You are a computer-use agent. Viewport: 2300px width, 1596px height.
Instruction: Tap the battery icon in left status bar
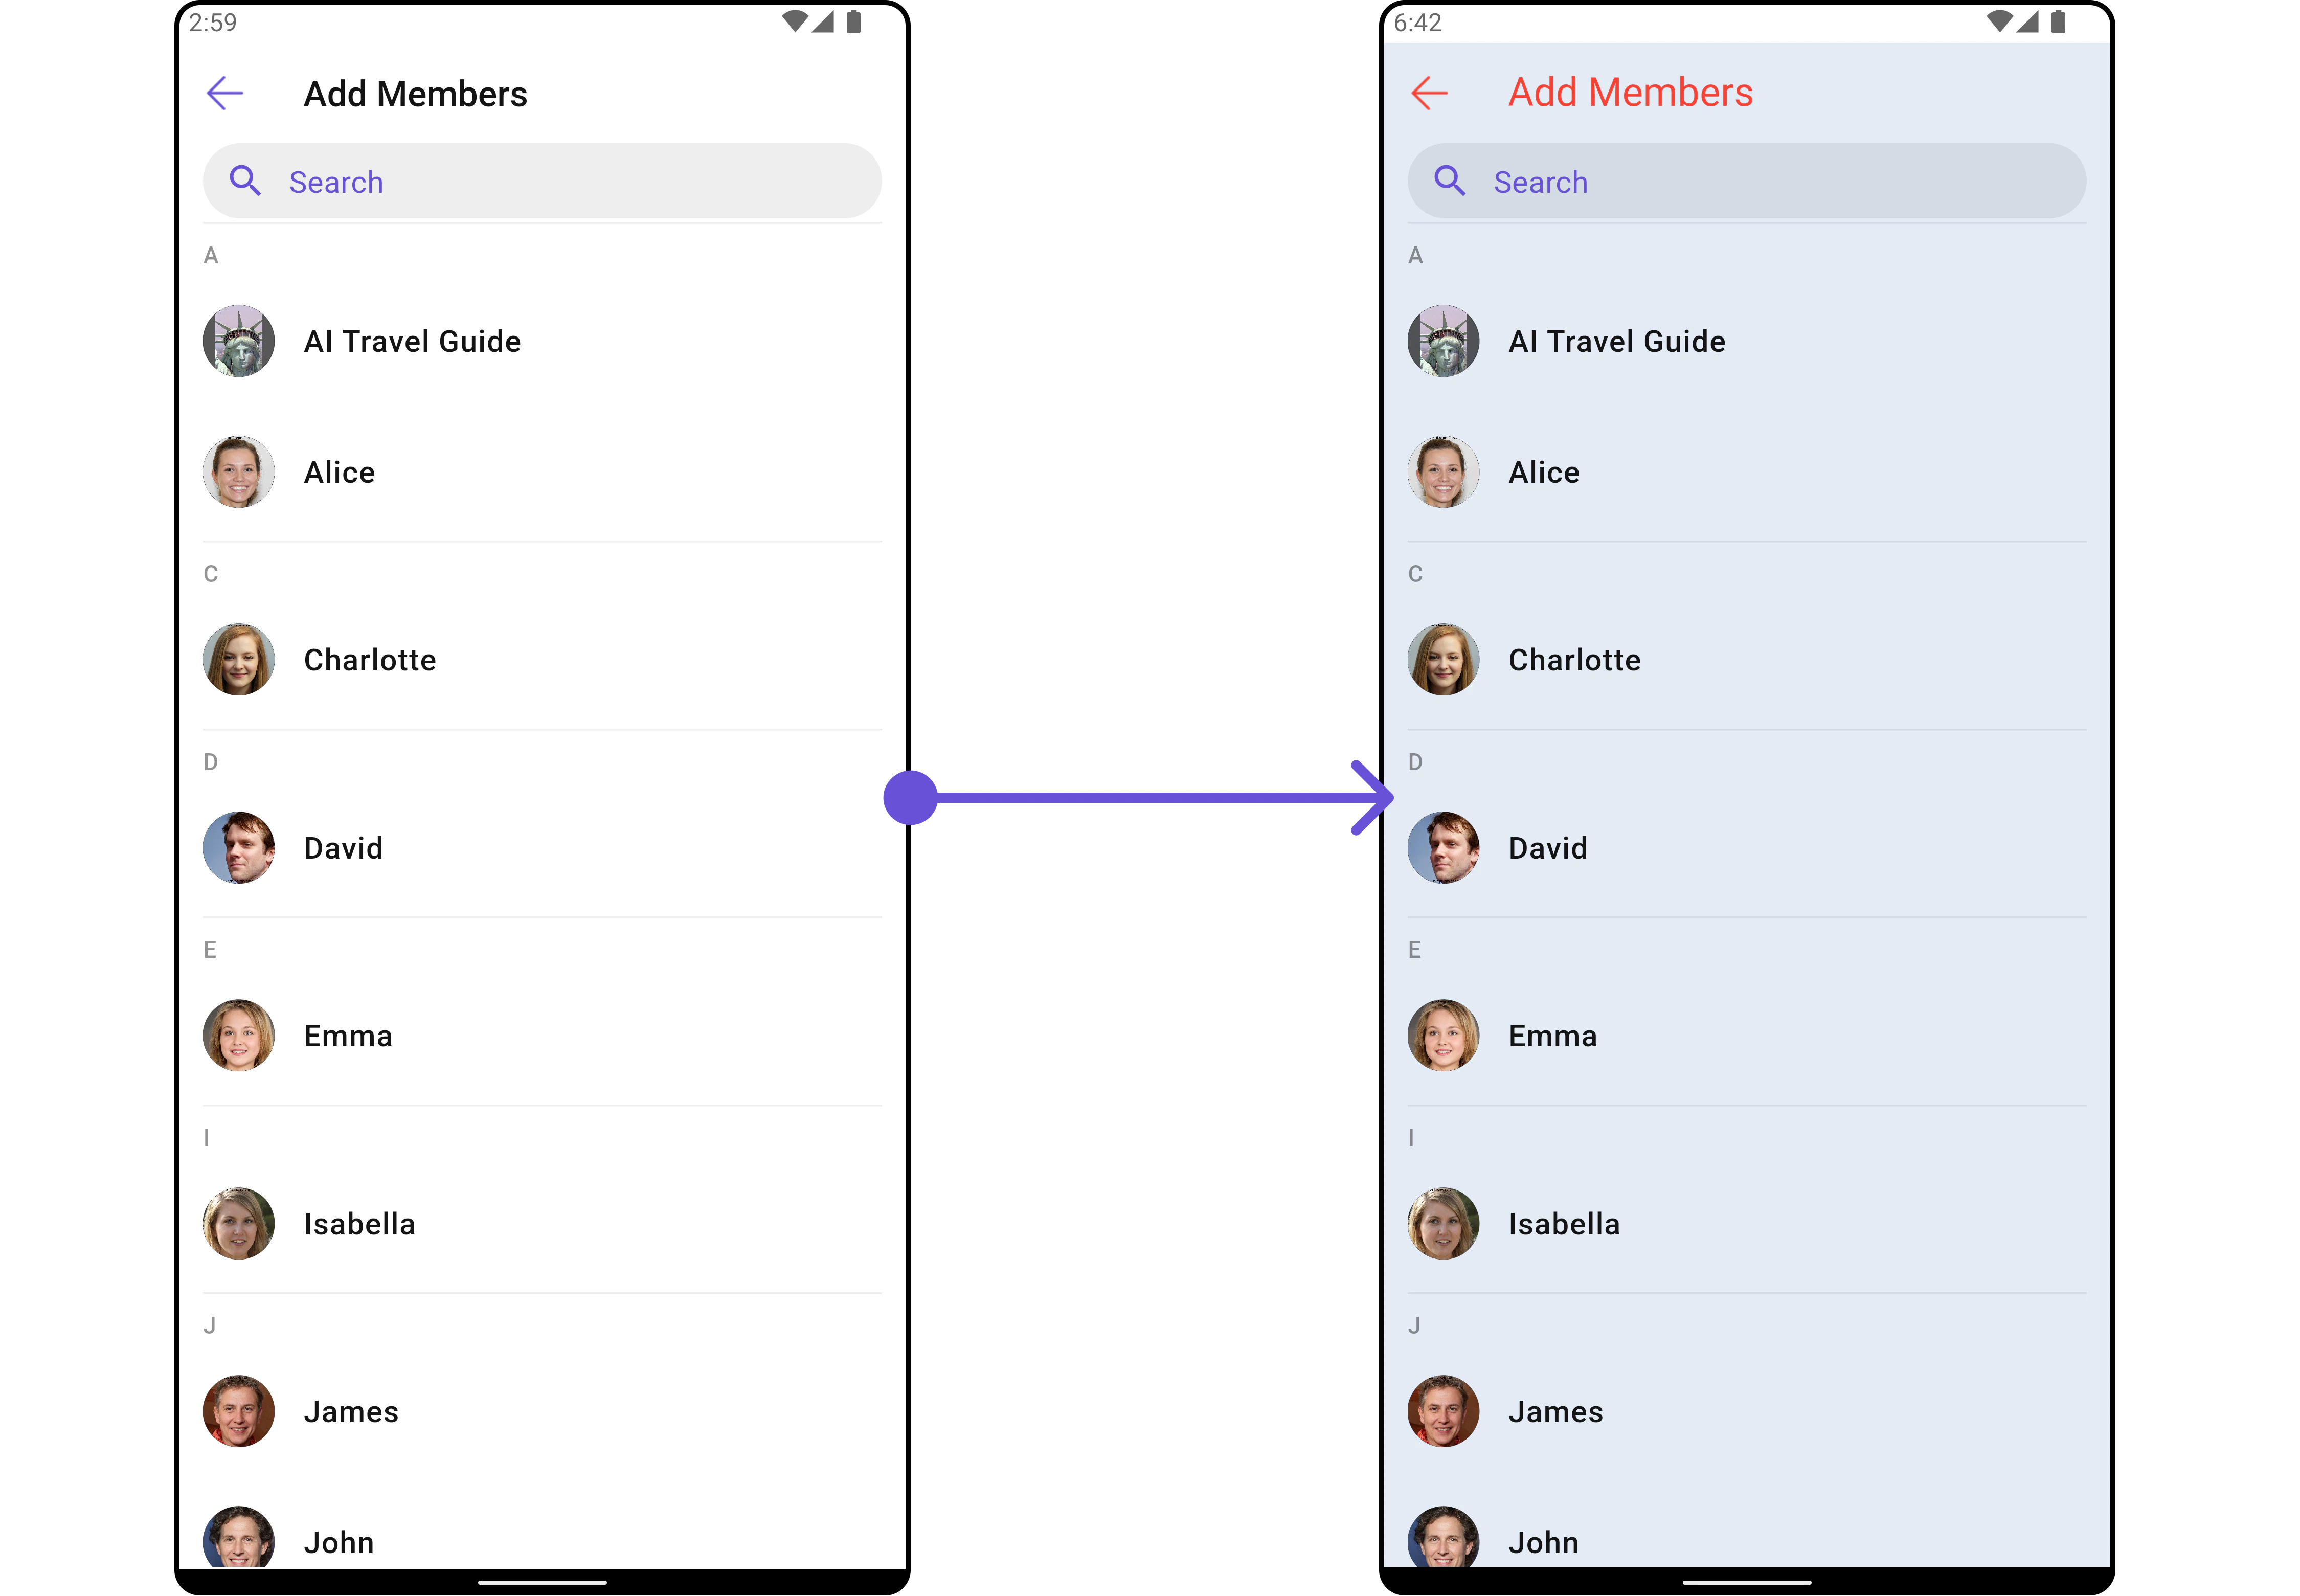[x=853, y=22]
